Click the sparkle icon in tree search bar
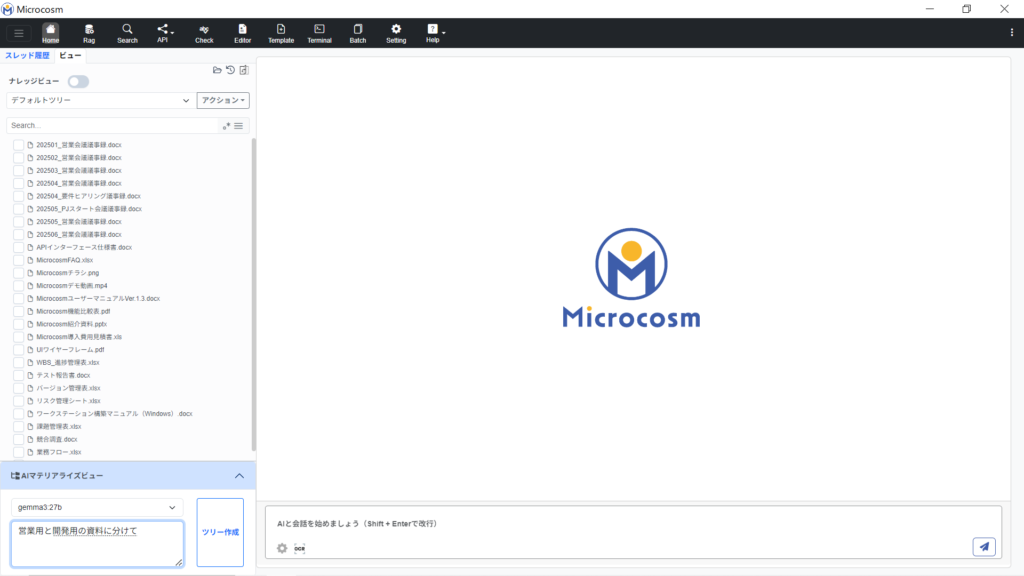Image resolution: width=1024 pixels, height=576 pixels. [227, 125]
